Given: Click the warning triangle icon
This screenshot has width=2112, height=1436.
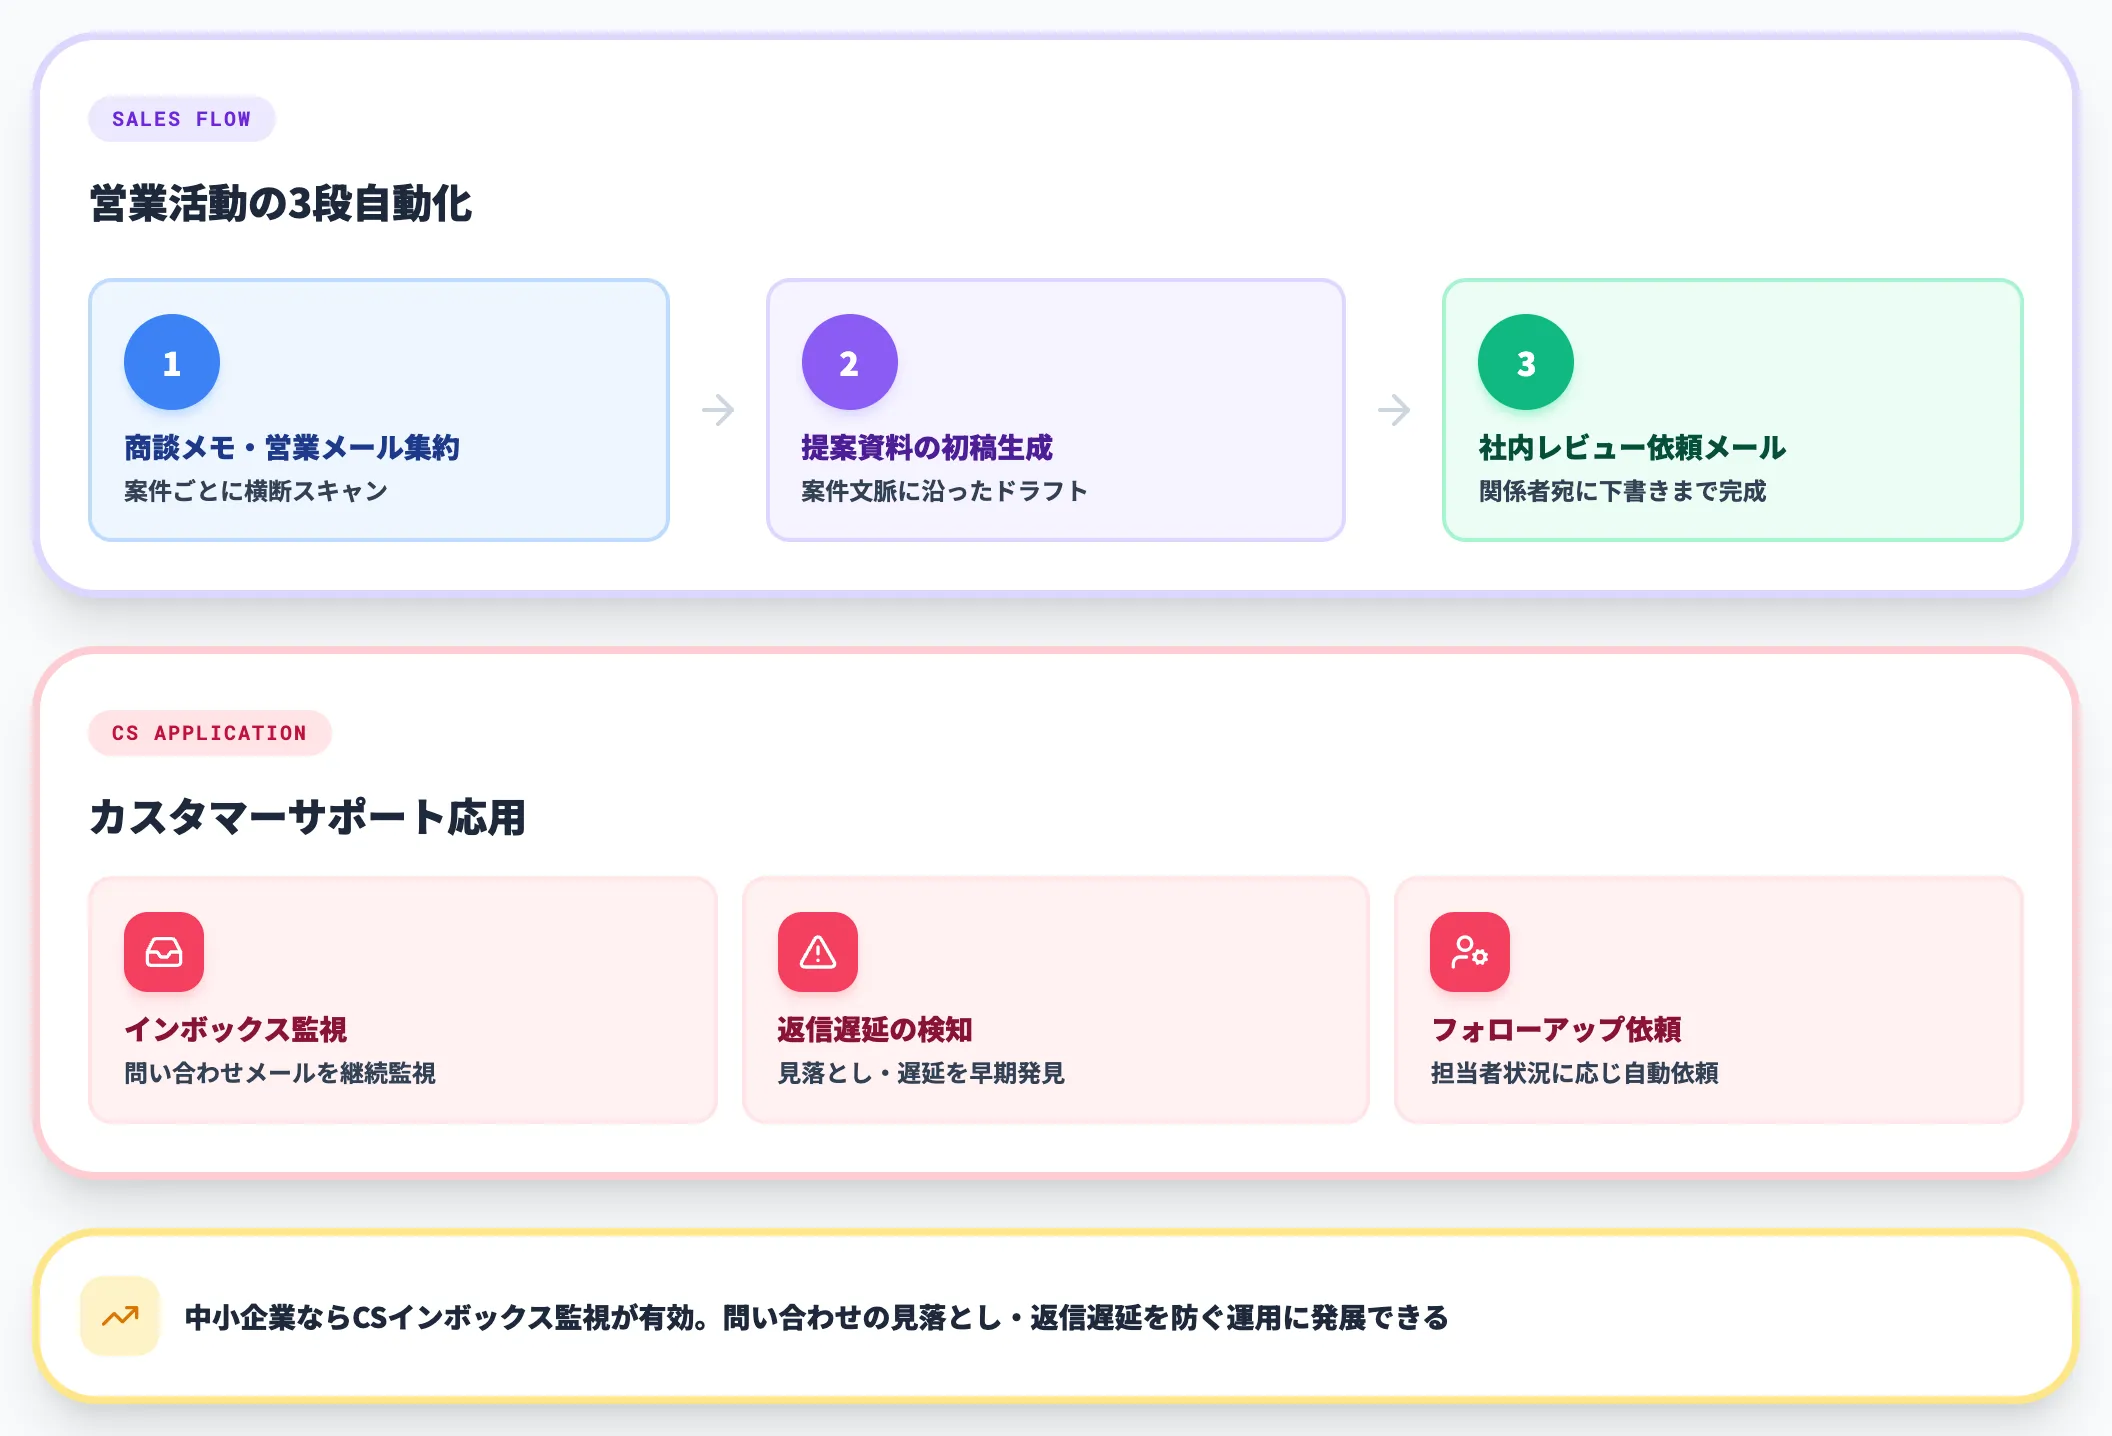Looking at the screenshot, I should coord(817,952).
